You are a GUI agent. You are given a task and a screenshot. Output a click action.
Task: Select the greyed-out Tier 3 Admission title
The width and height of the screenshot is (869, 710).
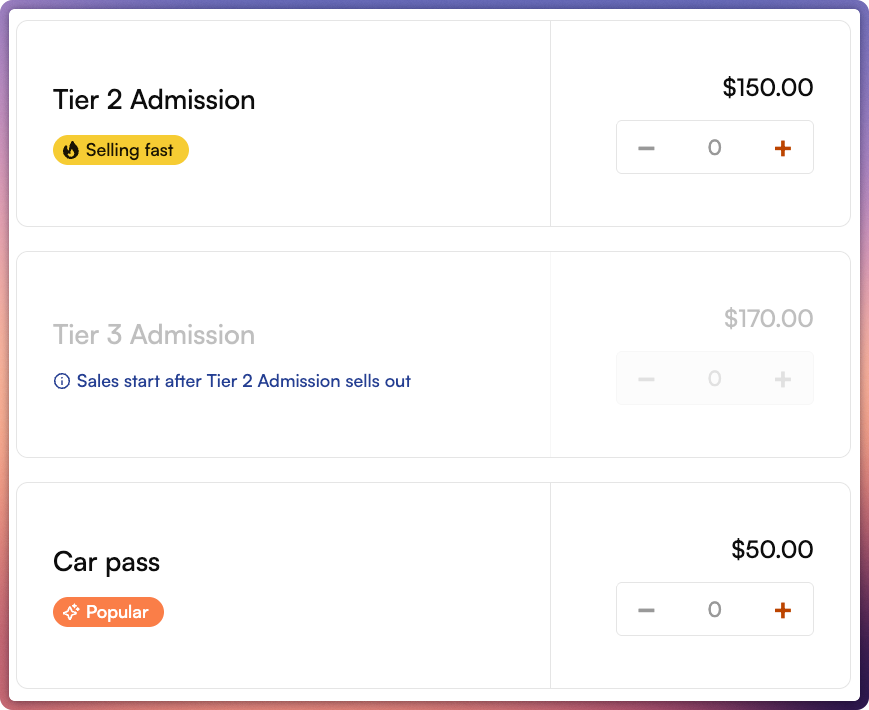coord(154,334)
